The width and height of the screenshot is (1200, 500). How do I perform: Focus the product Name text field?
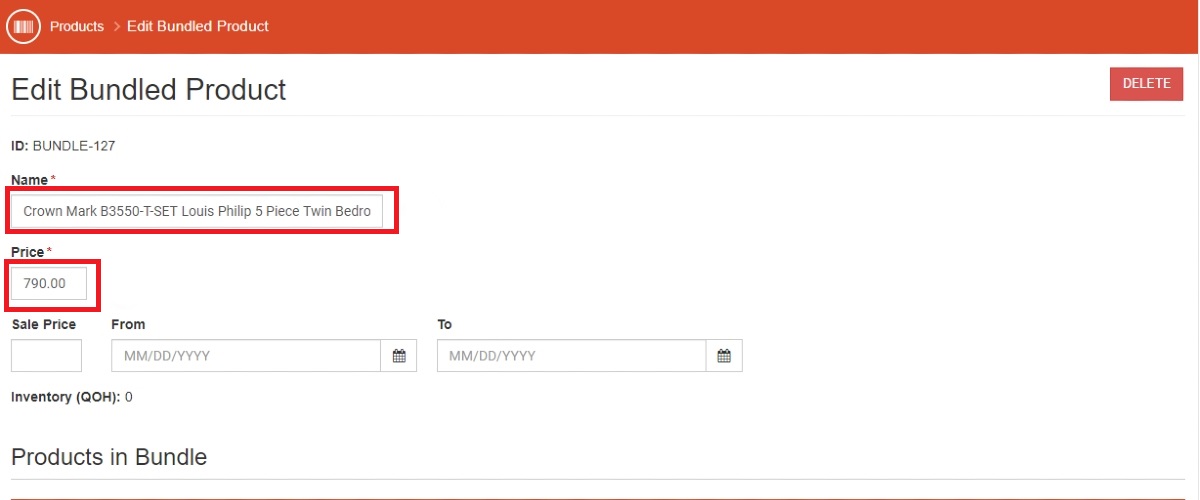[197, 211]
